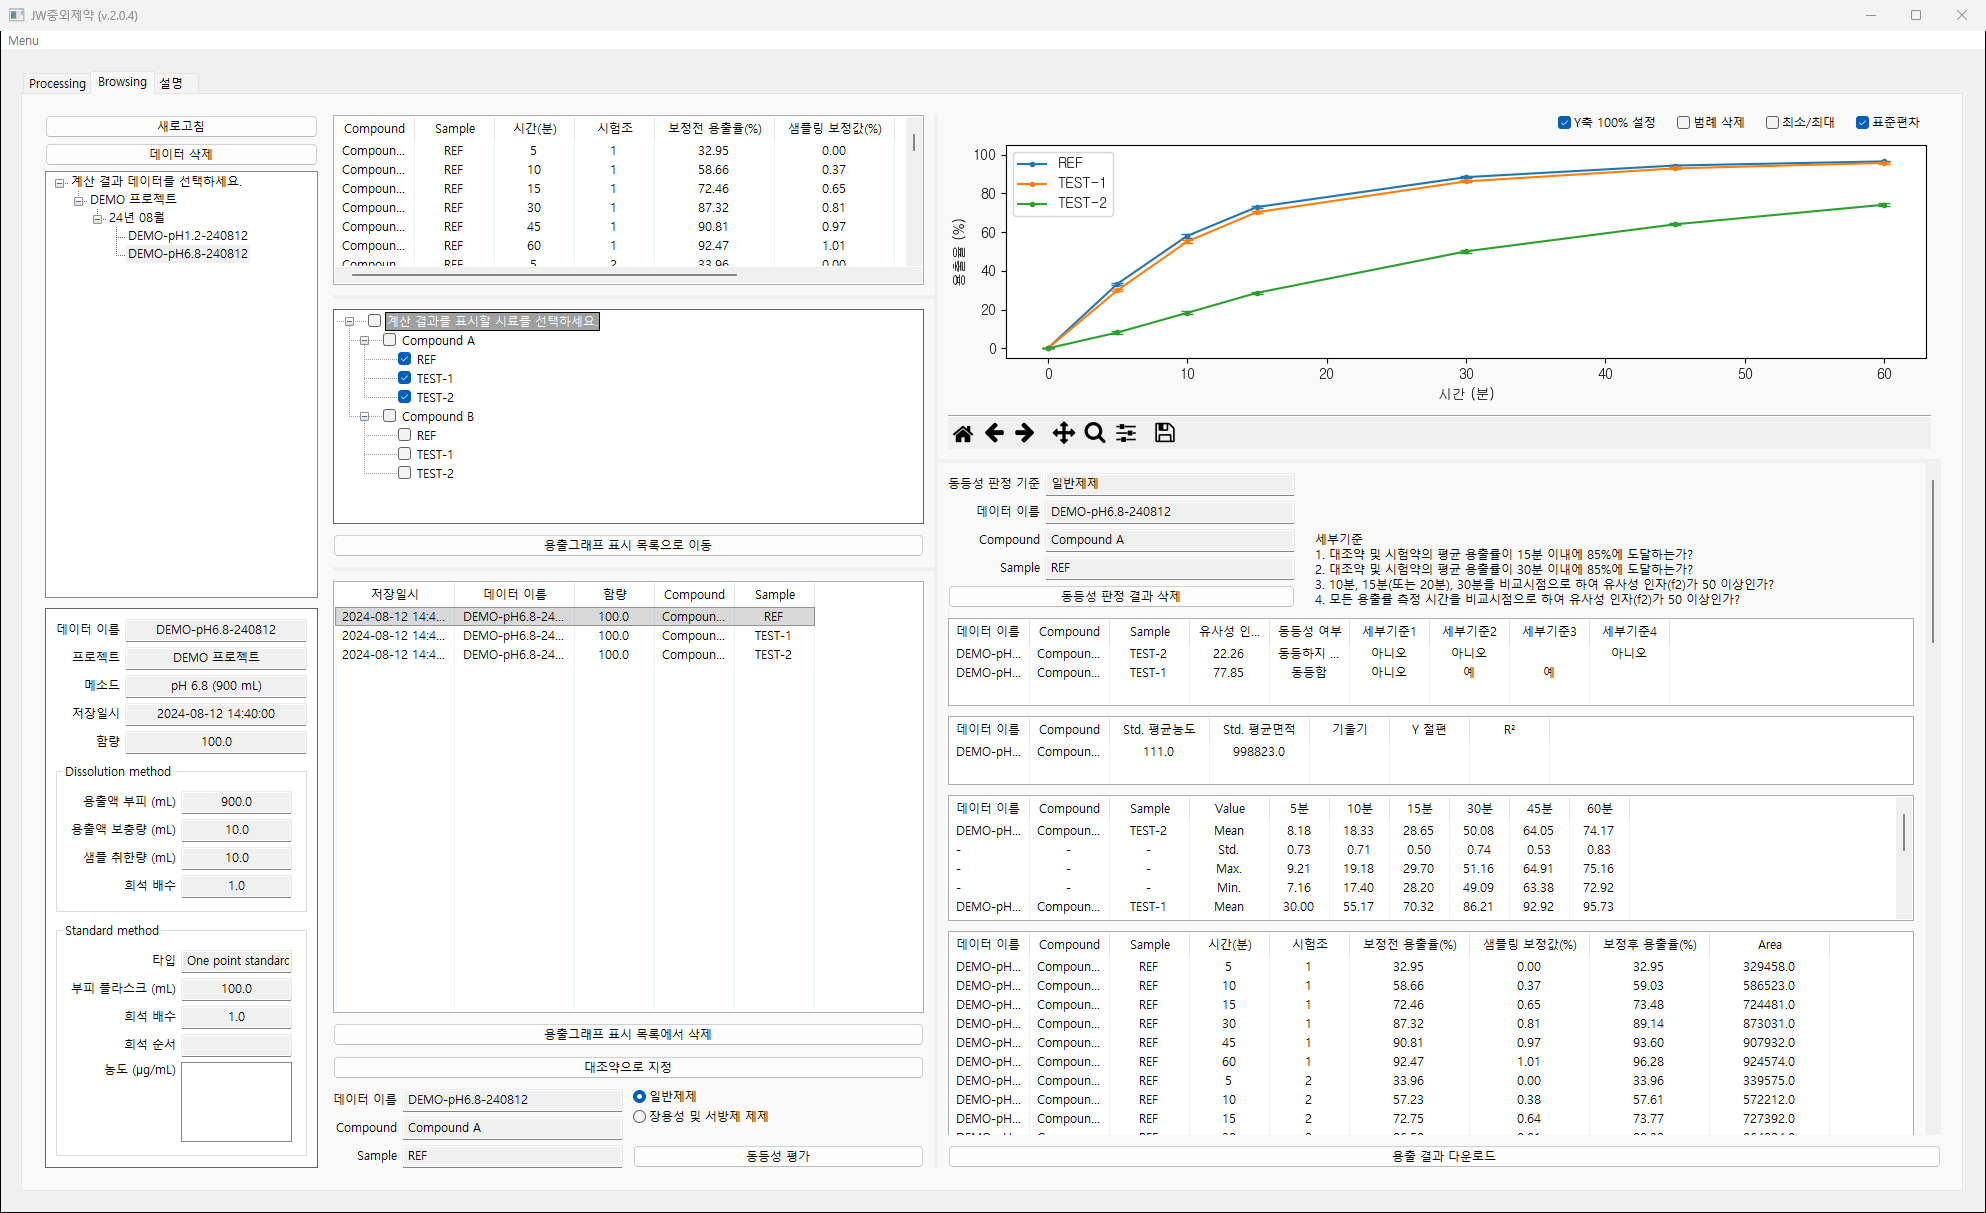Select 장용성 및 서방제 제제 radio button
Viewport: 1986px width, 1213px height.
[x=639, y=1117]
